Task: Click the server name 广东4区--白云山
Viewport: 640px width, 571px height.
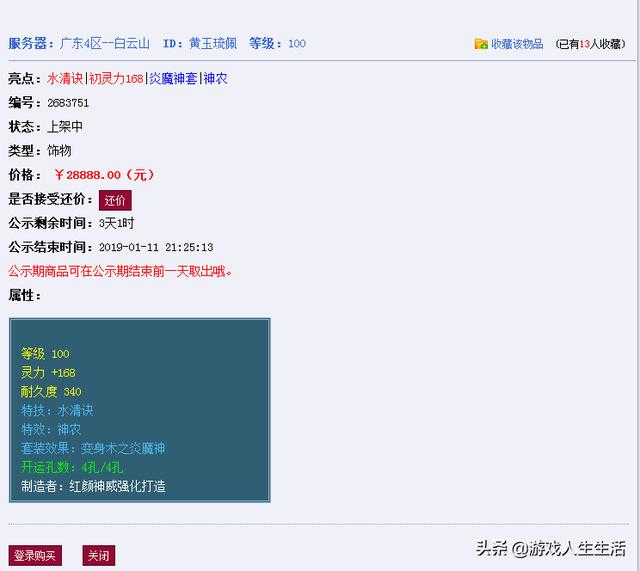Action: [x=105, y=43]
